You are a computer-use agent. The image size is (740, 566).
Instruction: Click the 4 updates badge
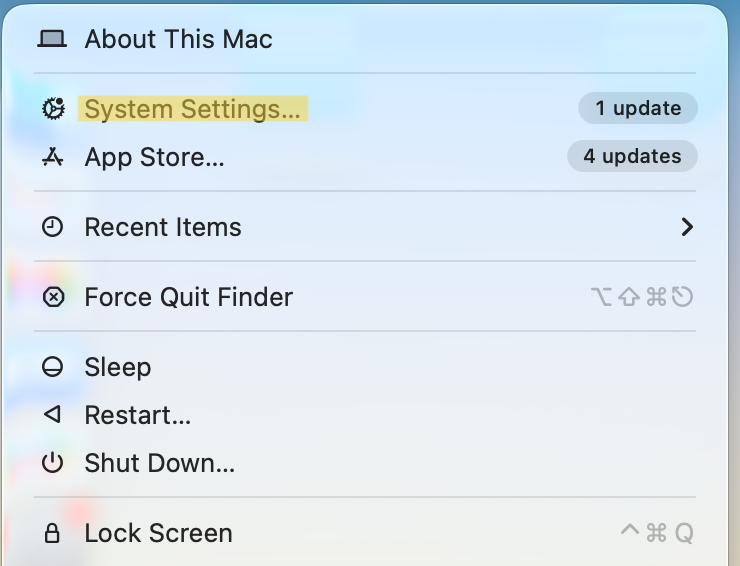coord(632,156)
